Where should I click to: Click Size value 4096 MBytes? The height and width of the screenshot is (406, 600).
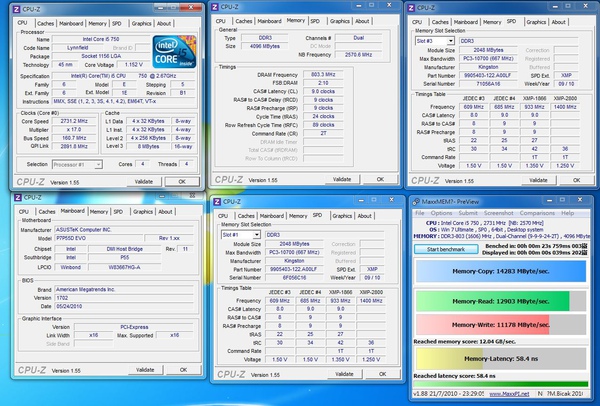click(264, 46)
